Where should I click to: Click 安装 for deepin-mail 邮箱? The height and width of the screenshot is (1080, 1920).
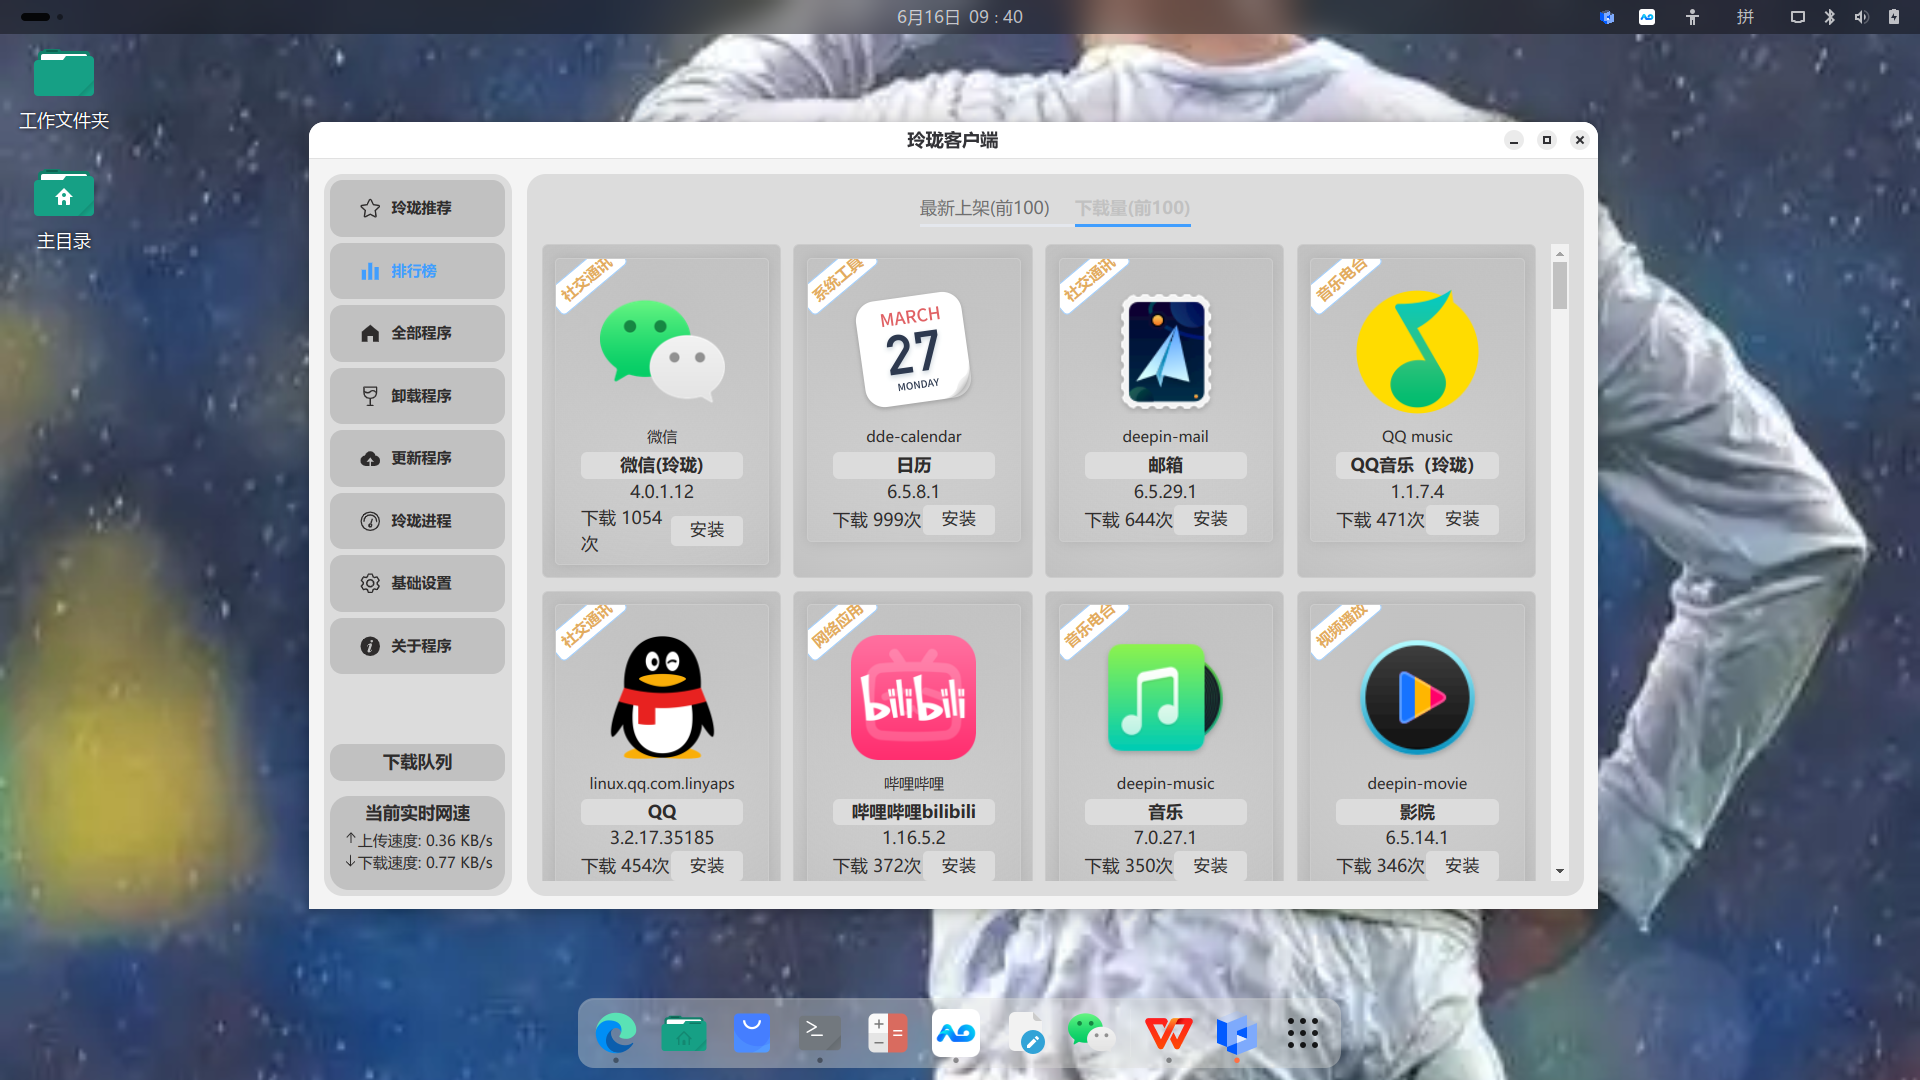tap(1210, 519)
